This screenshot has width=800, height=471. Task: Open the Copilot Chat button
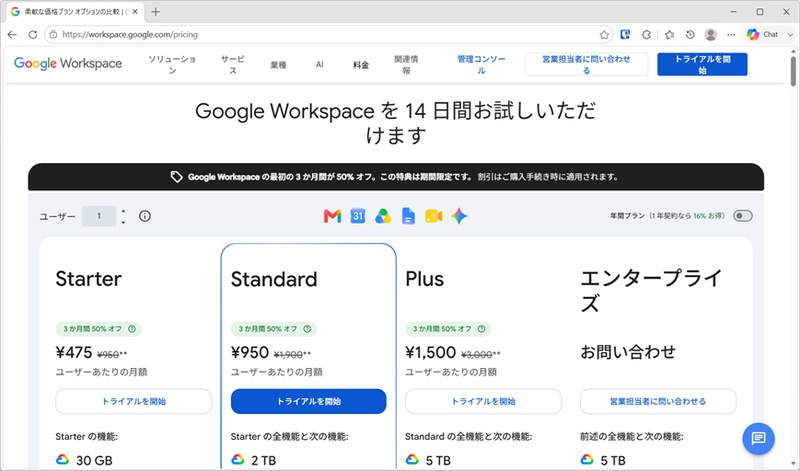[762, 35]
